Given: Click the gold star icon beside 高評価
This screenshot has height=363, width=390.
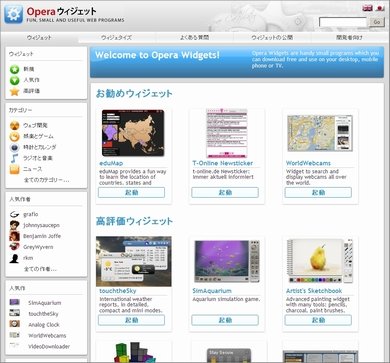Looking at the screenshot, I should click(14, 91).
